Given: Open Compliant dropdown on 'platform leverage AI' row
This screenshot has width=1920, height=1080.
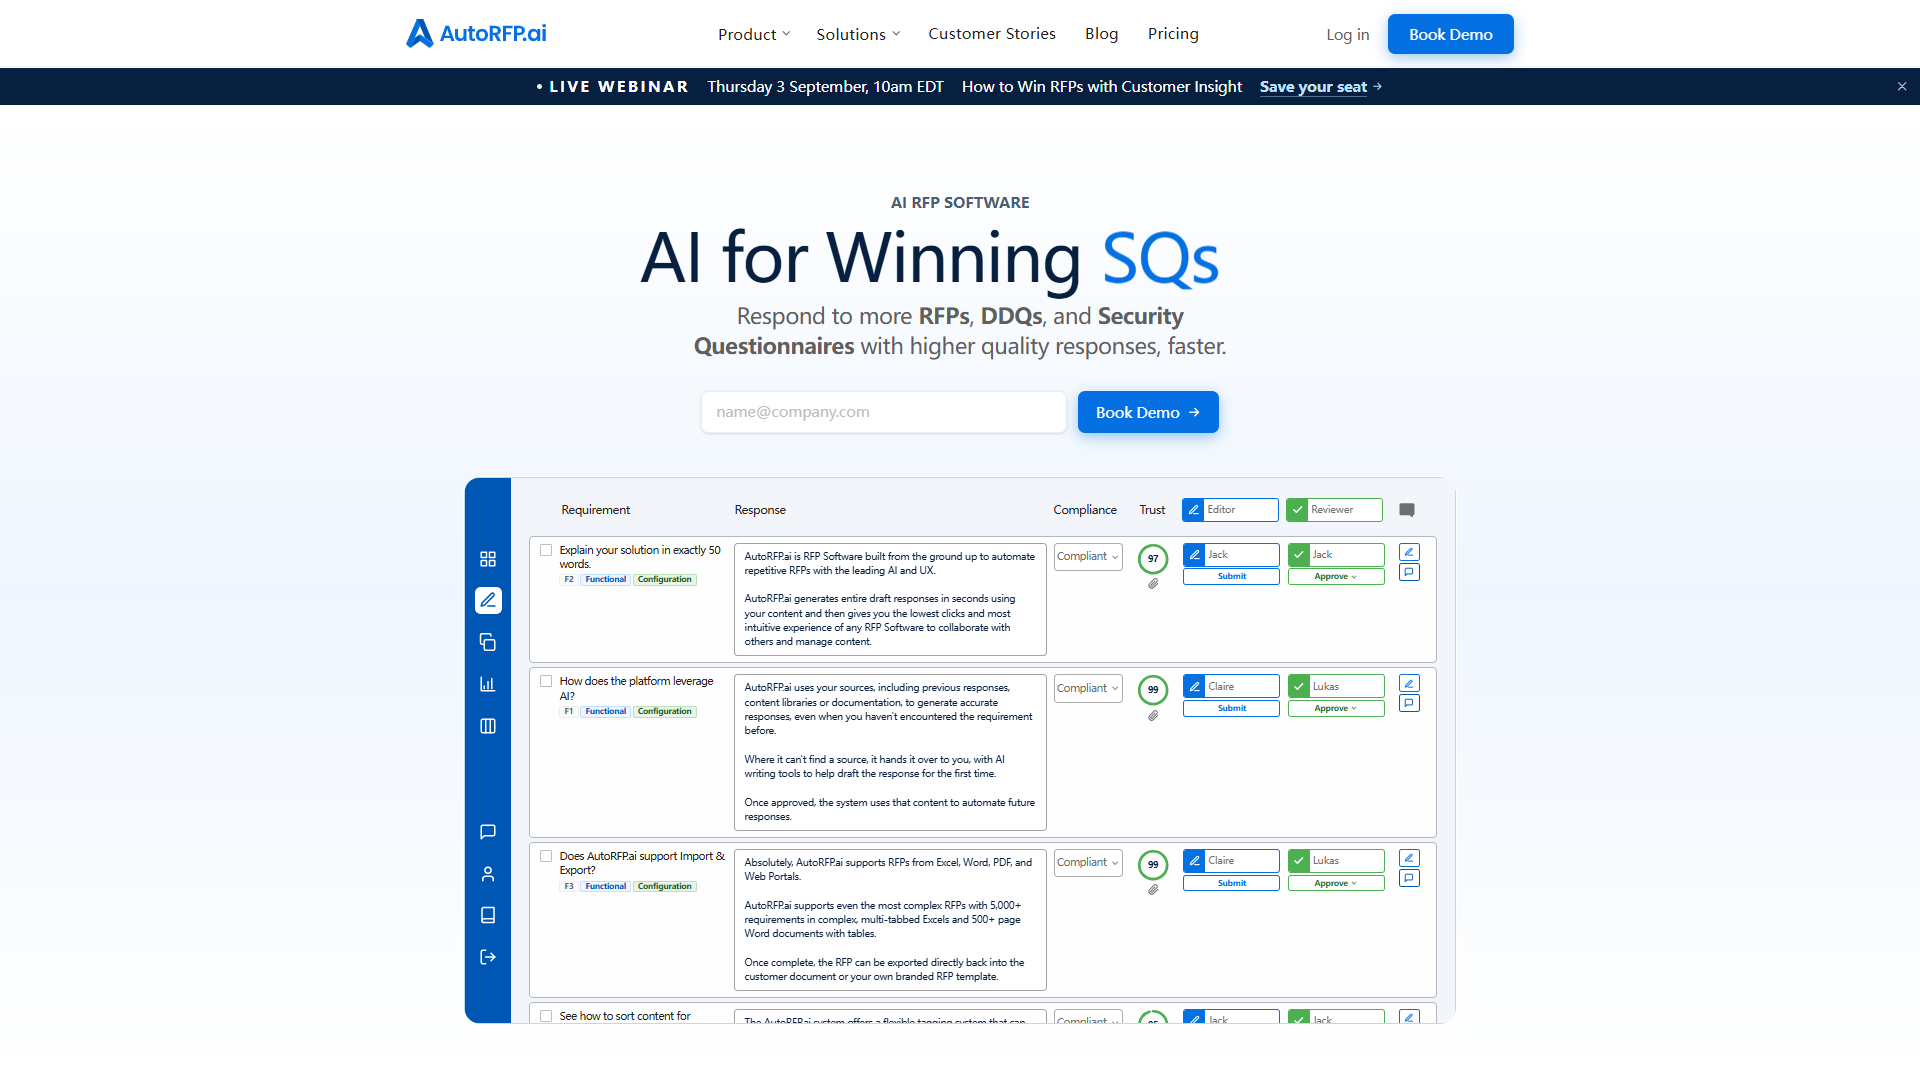Looking at the screenshot, I should tap(1088, 689).
